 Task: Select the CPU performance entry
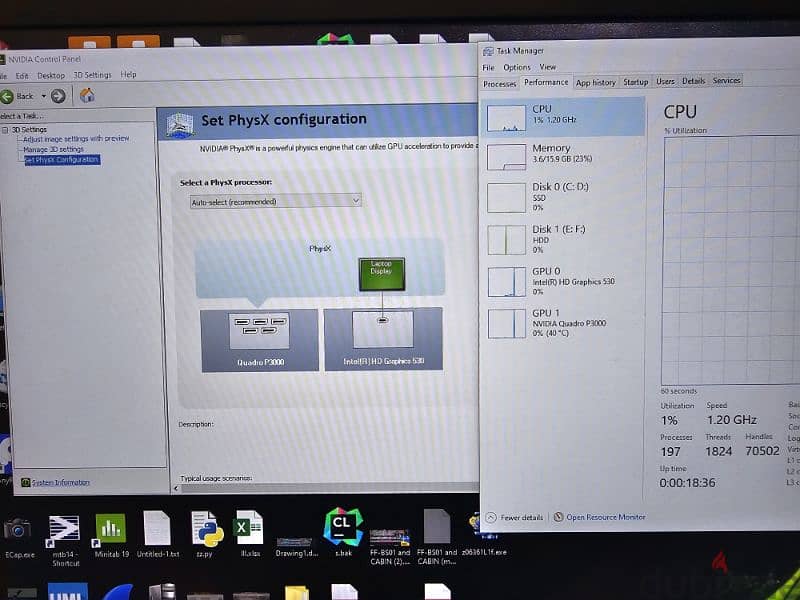(564, 117)
